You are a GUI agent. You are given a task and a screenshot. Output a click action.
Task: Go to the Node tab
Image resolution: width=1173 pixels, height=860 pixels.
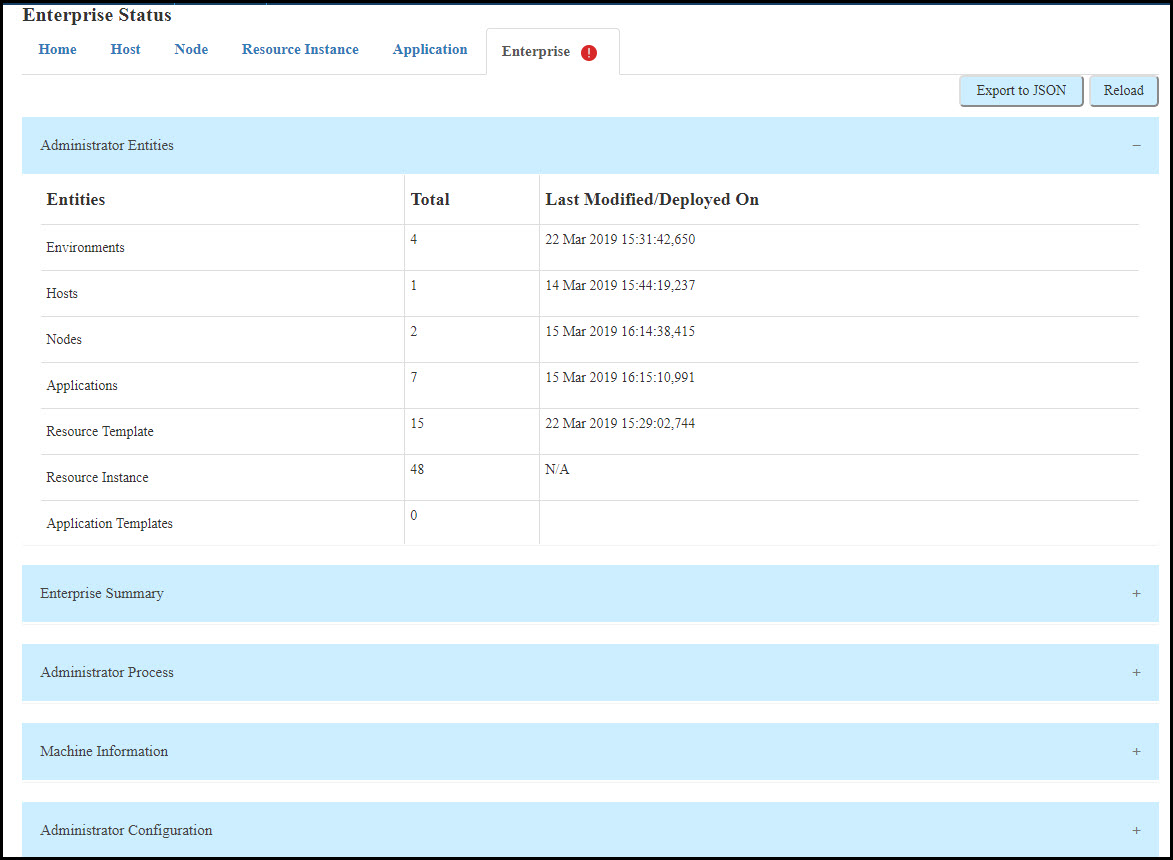pos(191,50)
